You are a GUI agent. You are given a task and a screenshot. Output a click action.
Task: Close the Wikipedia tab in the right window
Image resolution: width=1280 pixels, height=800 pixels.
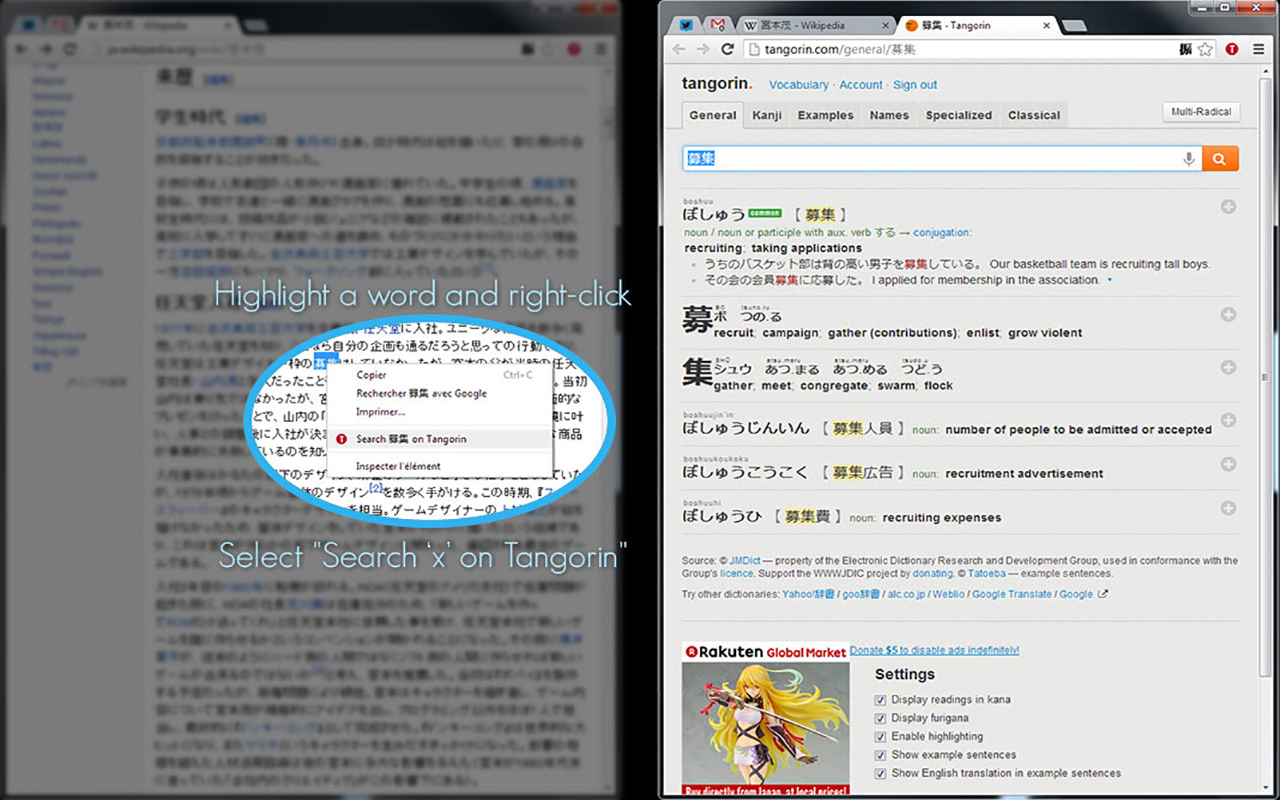pos(884,25)
